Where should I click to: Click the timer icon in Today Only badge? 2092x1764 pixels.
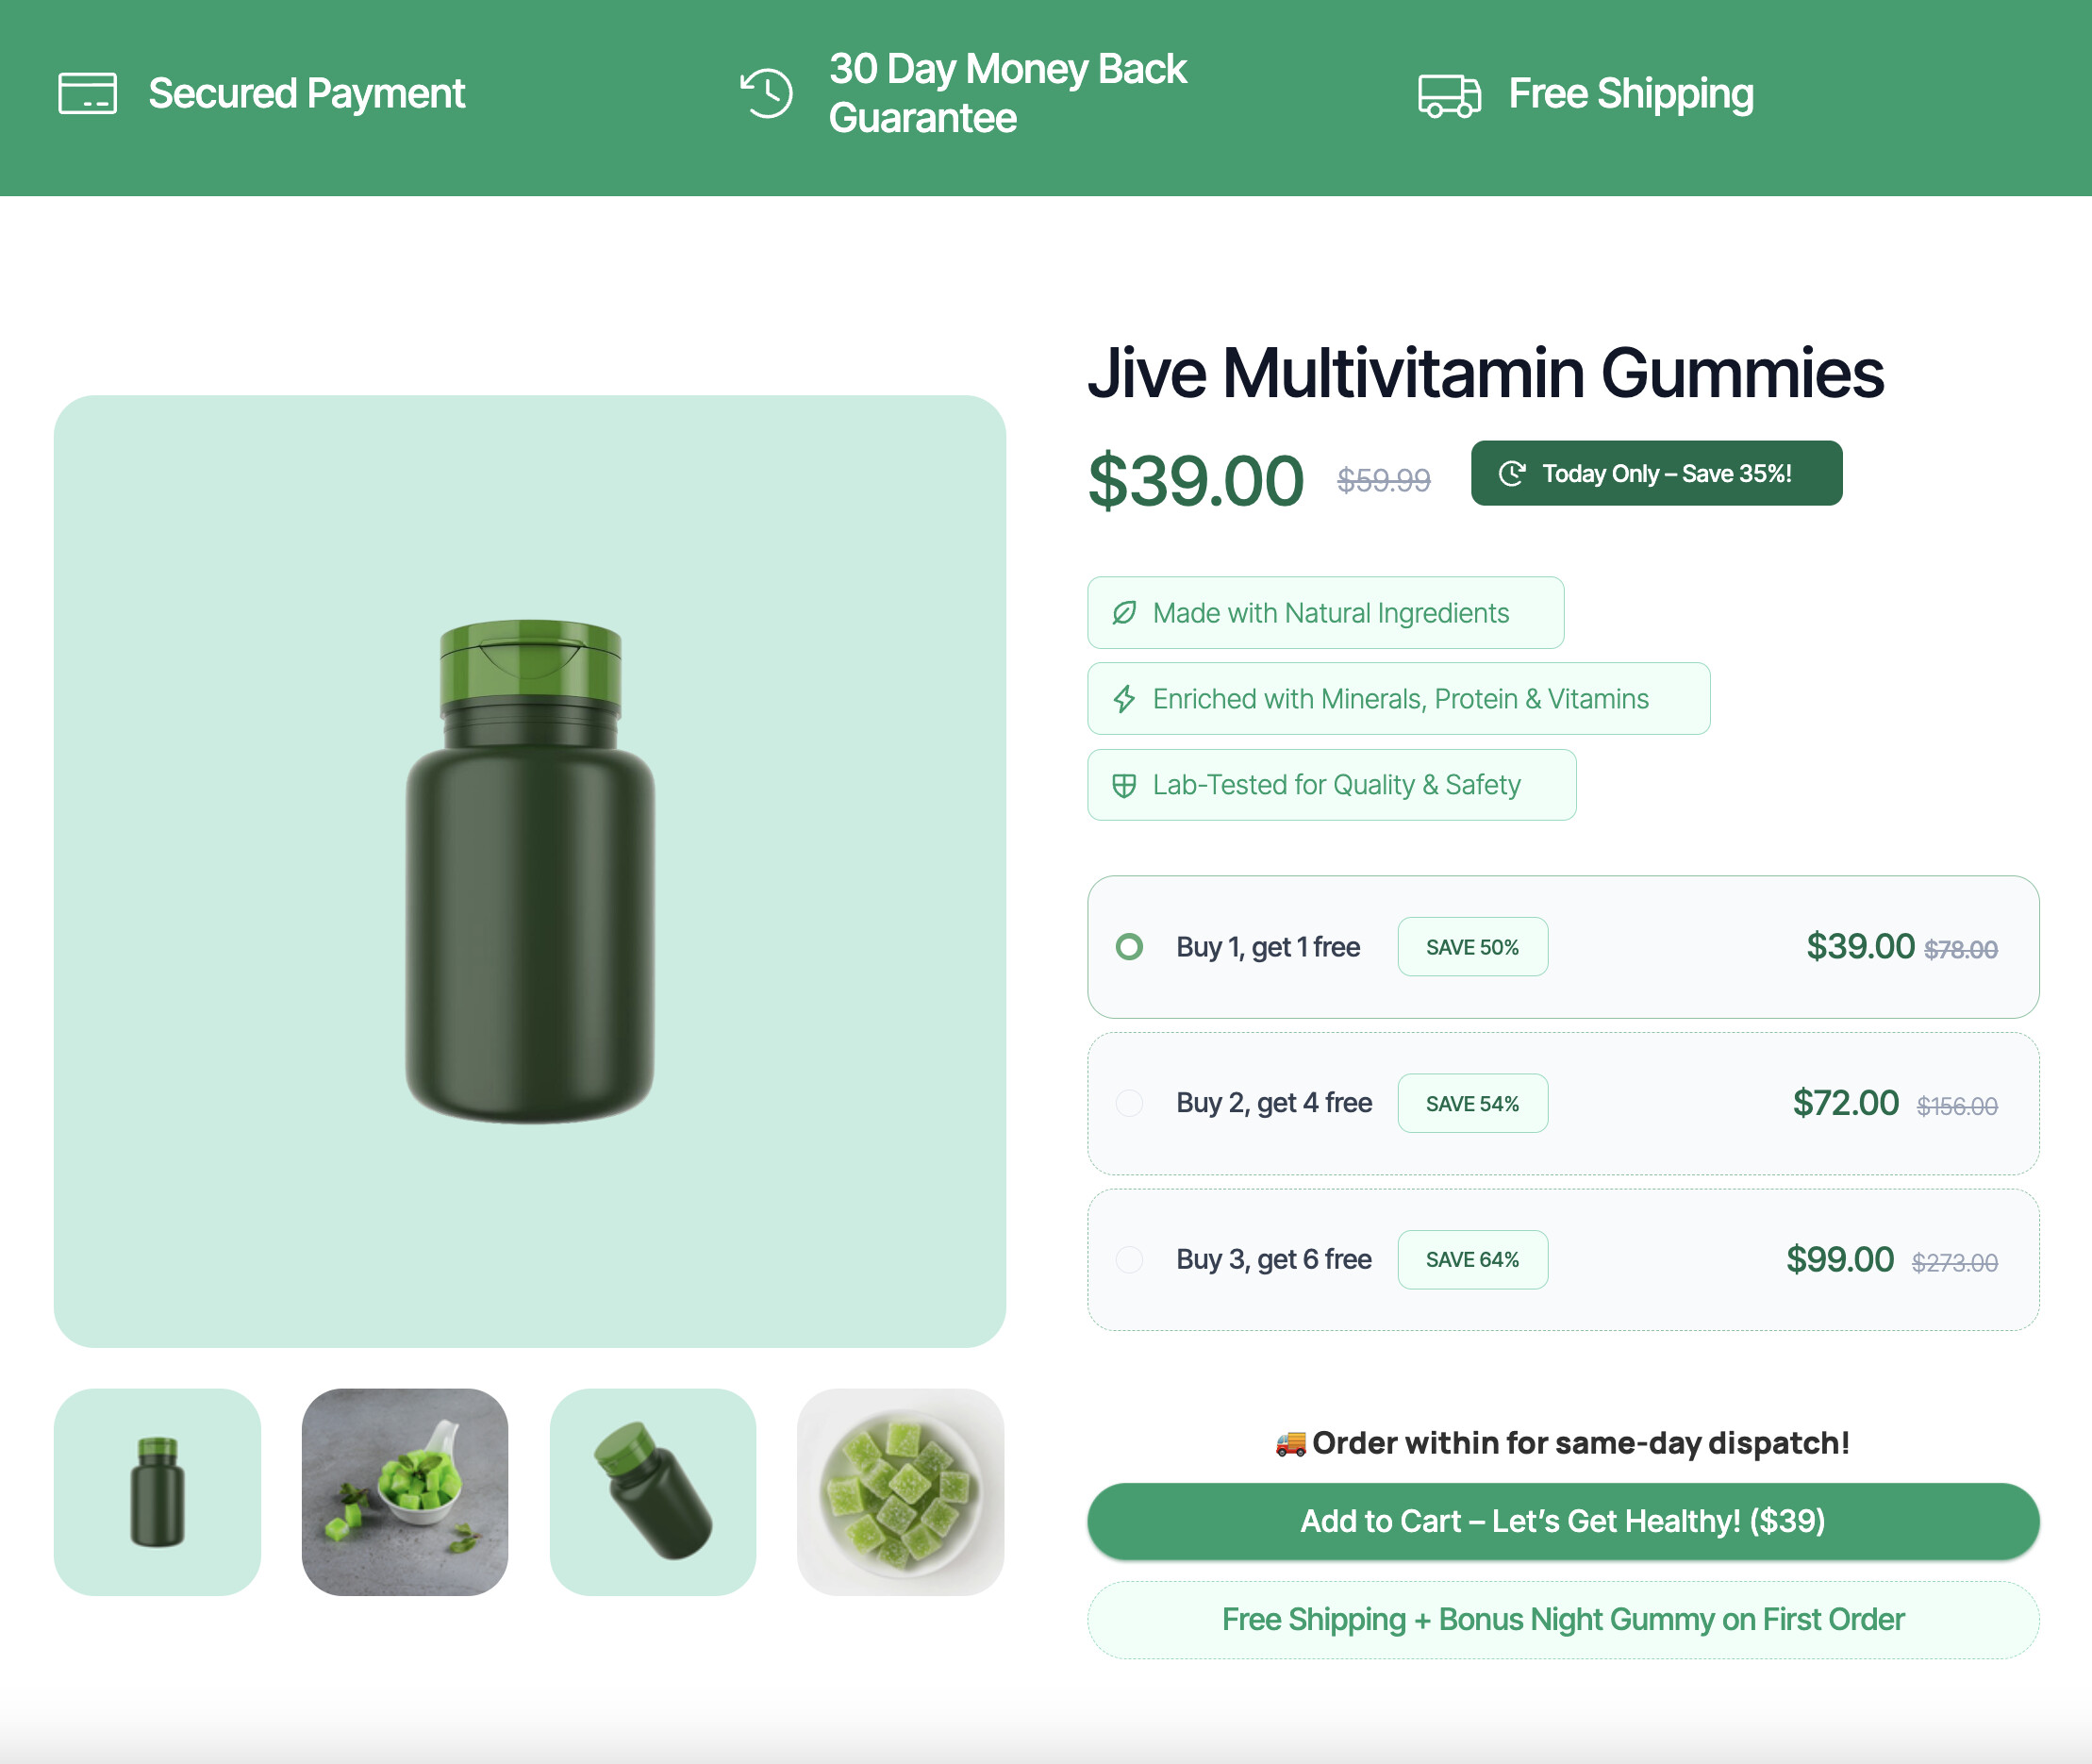[x=1511, y=474]
